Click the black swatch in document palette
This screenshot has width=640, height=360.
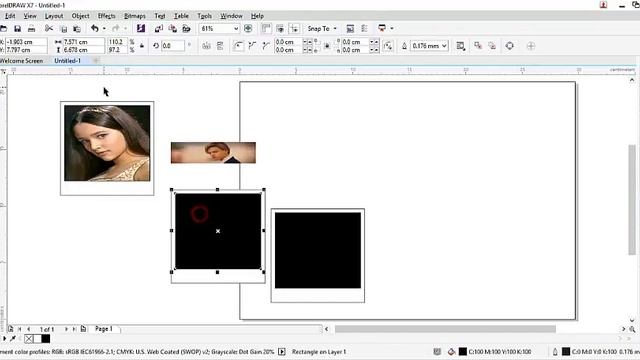46,338
